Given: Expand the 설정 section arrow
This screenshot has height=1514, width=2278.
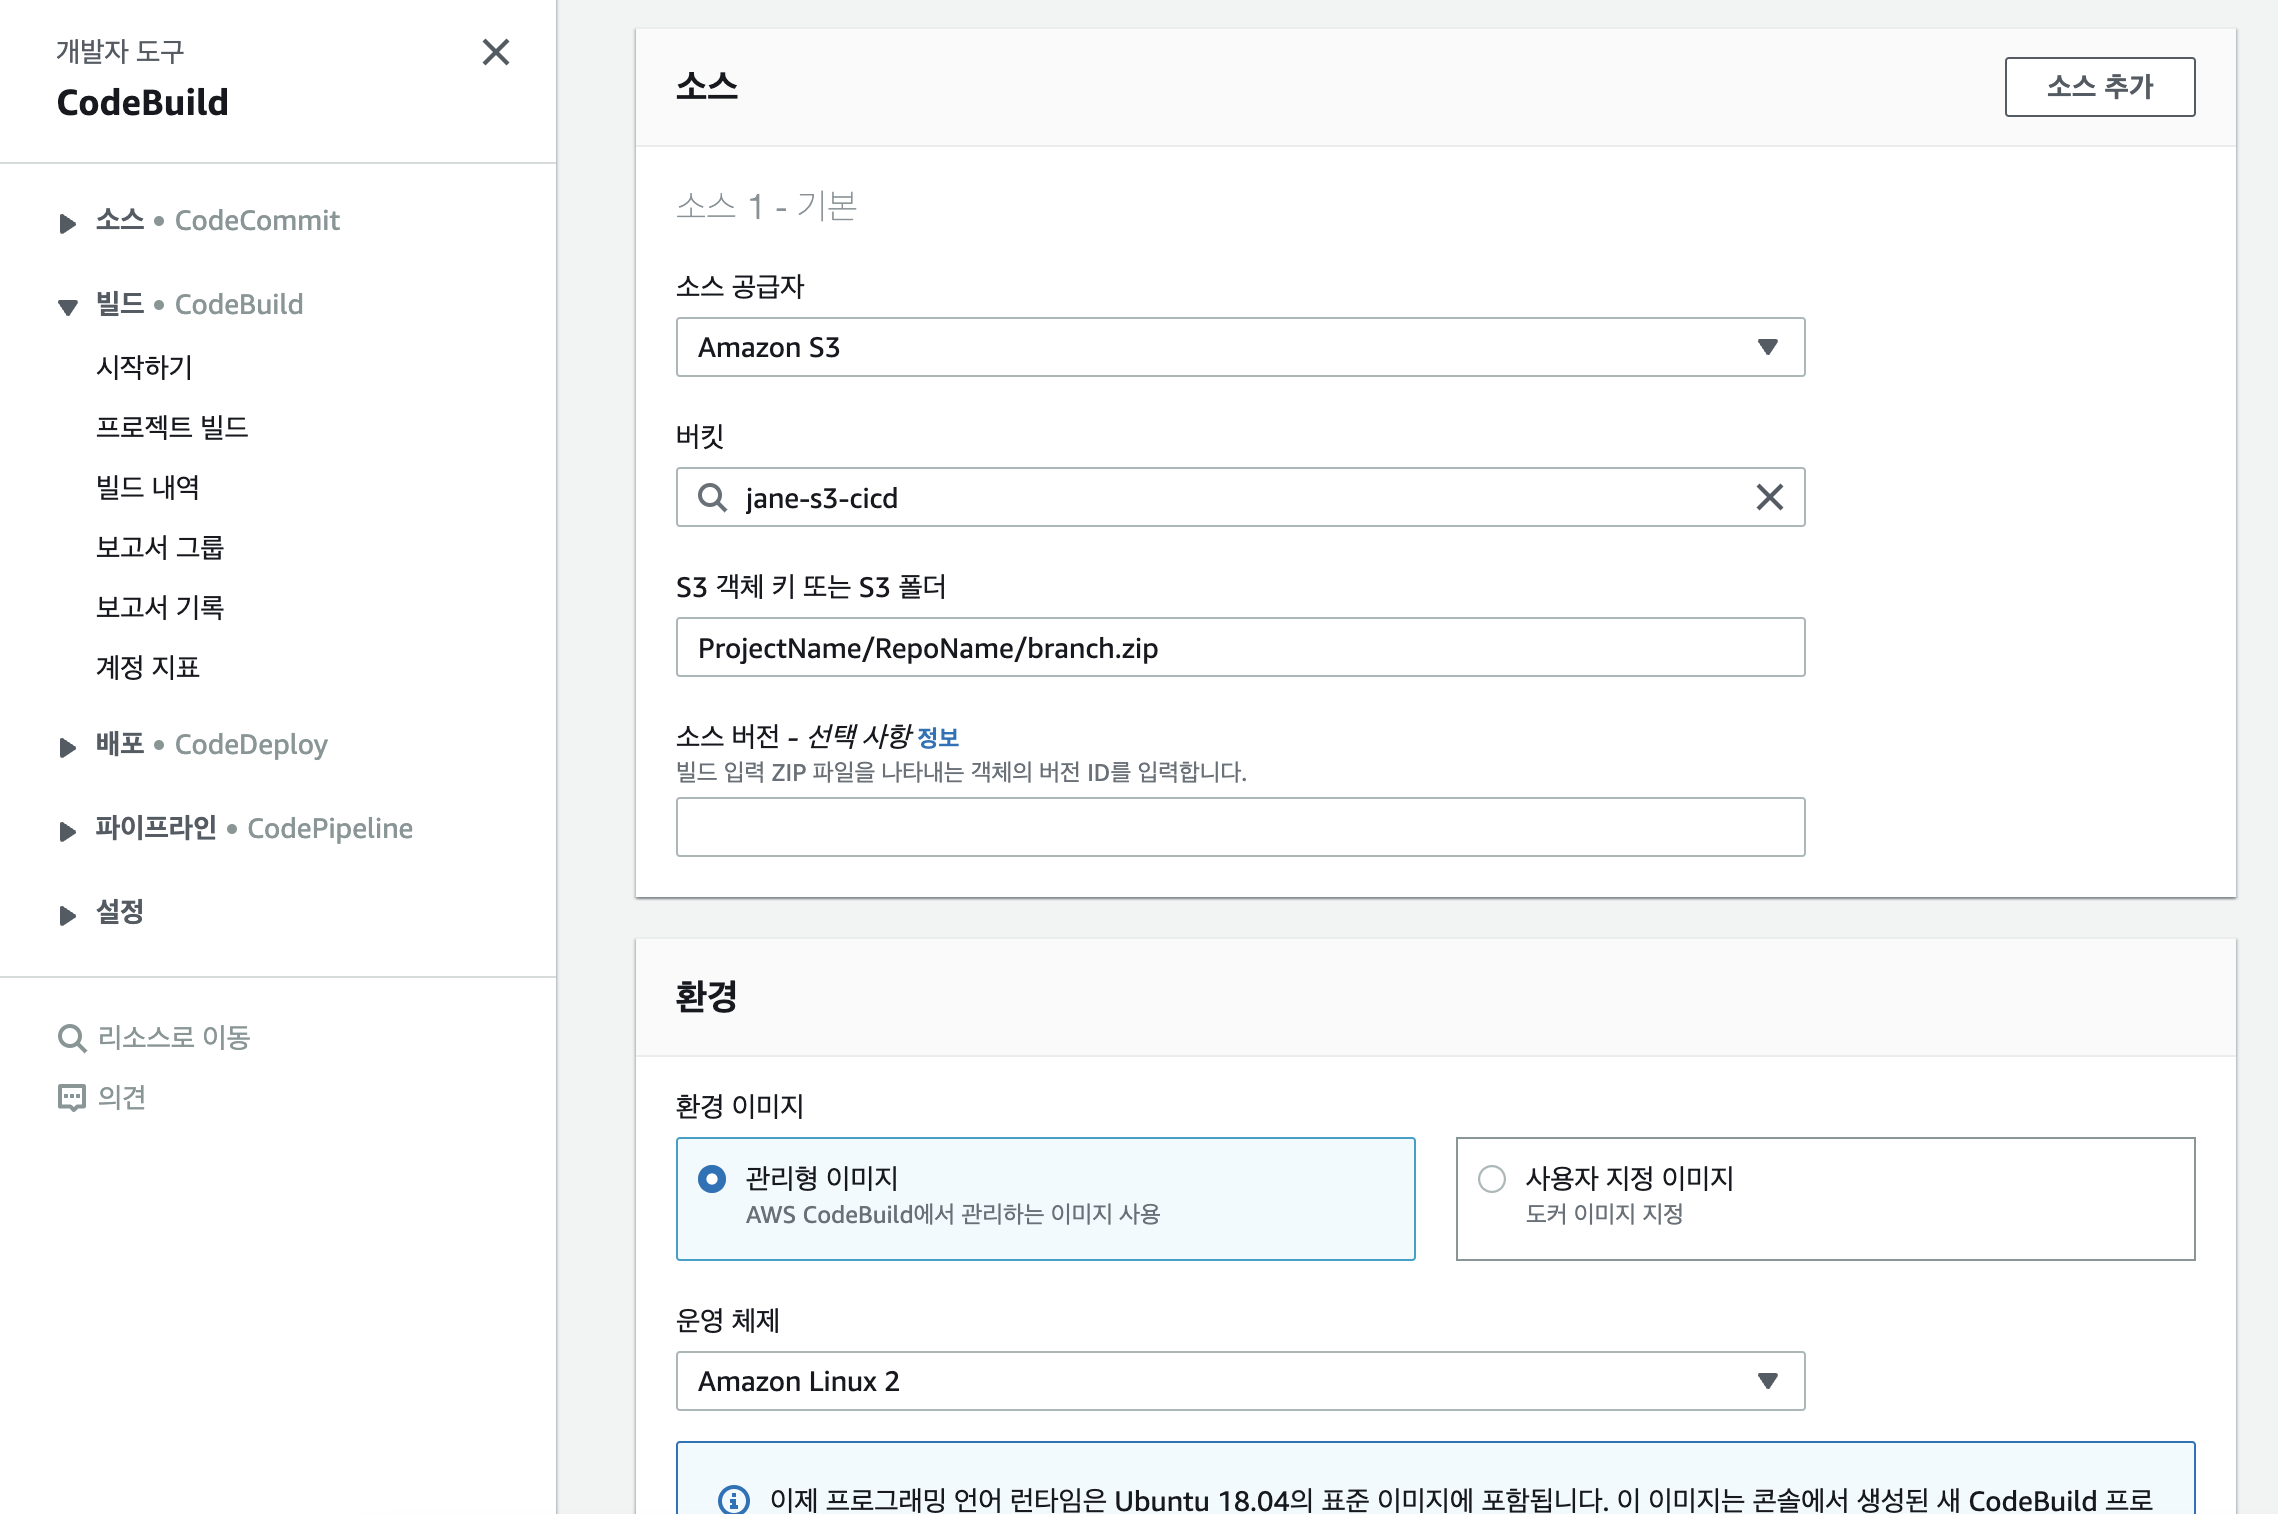Looking at the screenshot, I should (x=67, y=915).
